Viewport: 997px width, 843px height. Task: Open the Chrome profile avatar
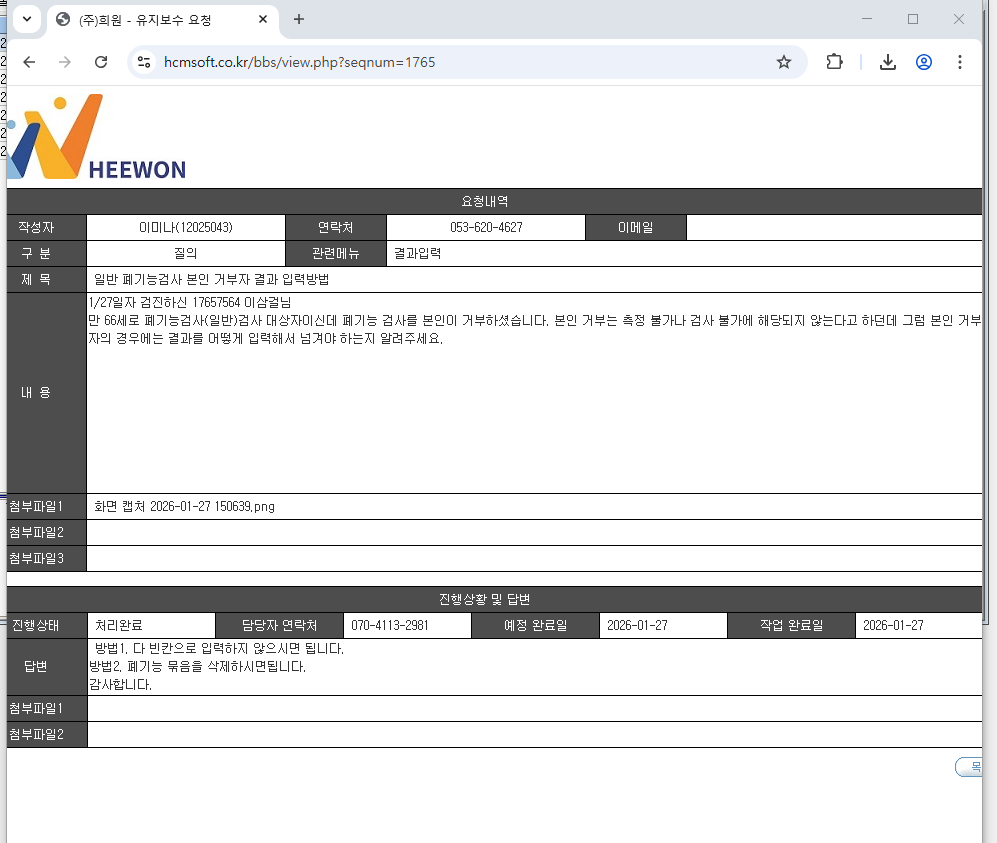(924, 62)
